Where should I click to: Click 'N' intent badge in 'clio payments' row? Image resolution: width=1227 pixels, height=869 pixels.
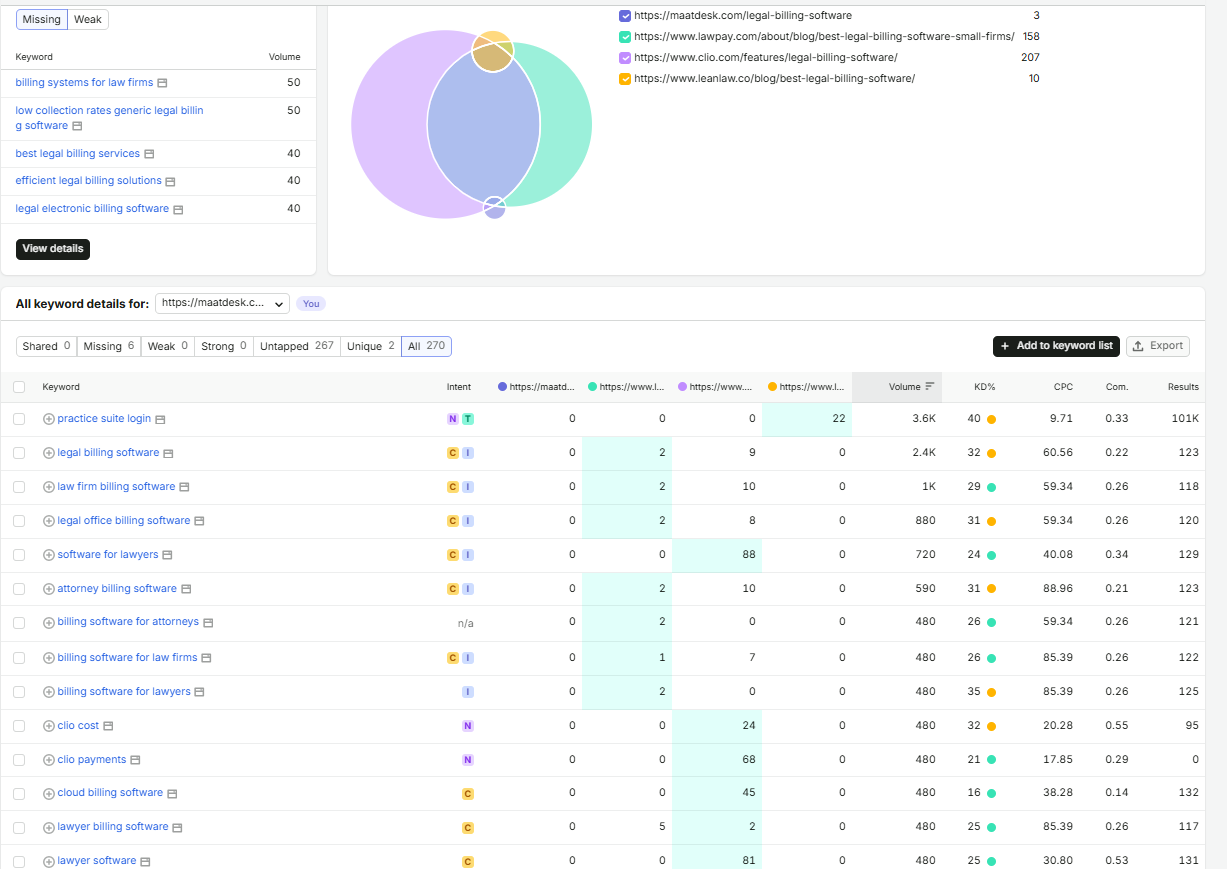tap(467, 760)
